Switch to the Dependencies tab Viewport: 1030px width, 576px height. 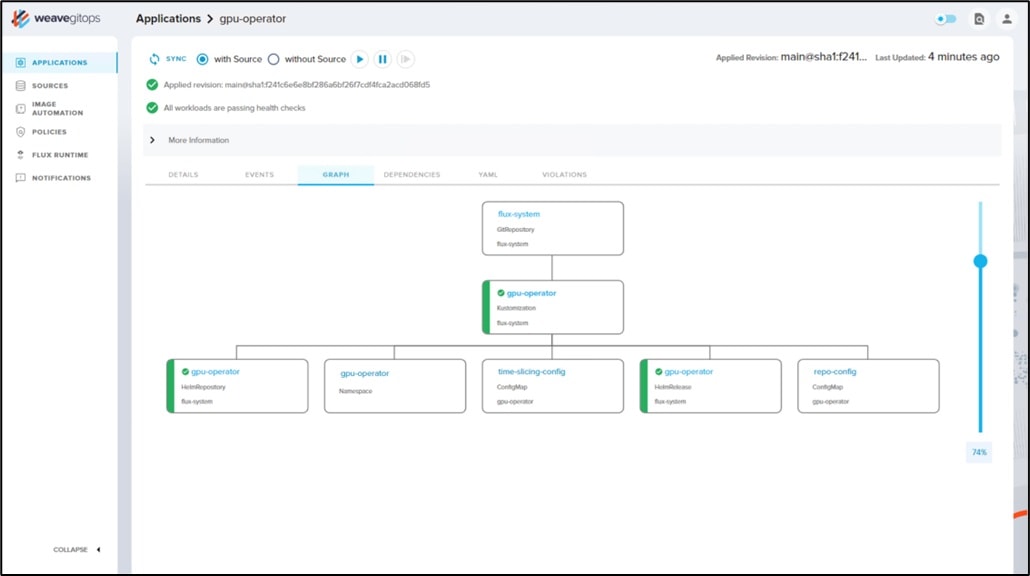(x=412, y=175)
